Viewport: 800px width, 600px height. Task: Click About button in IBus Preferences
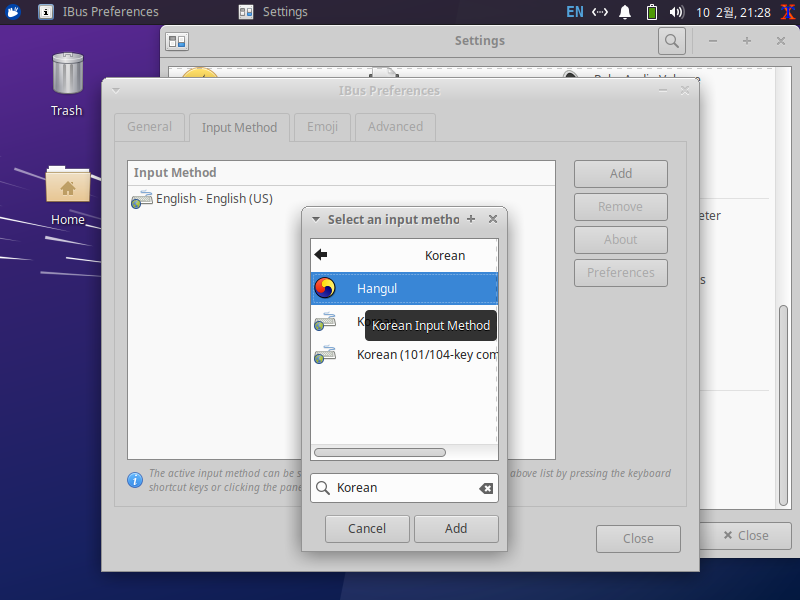click(620, 240)
